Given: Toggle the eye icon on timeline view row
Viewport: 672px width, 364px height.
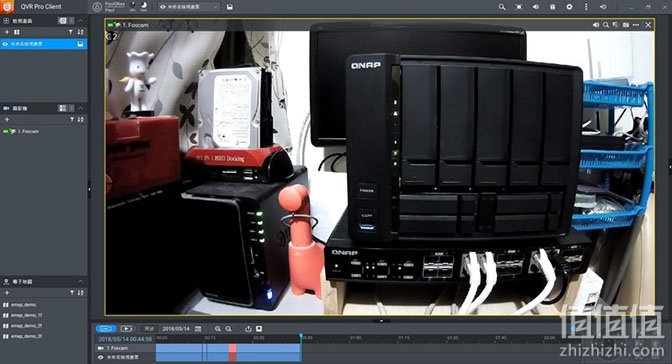Looking at the screenshot, I should (x=101, y=357).
